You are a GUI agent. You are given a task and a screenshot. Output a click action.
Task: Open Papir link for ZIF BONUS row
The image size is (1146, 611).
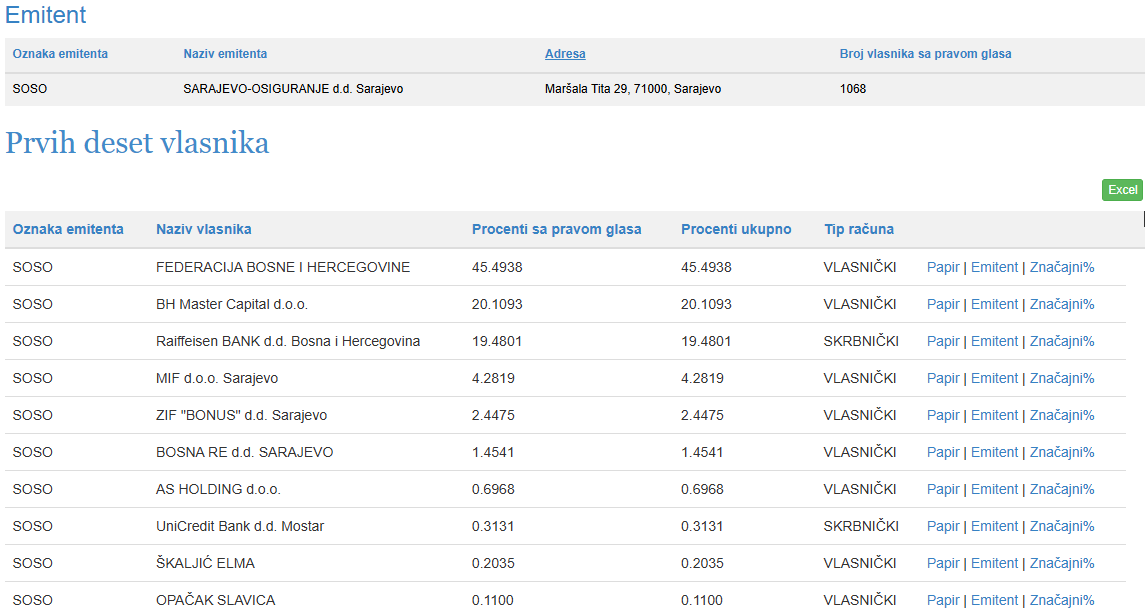[x=943, y=415]
